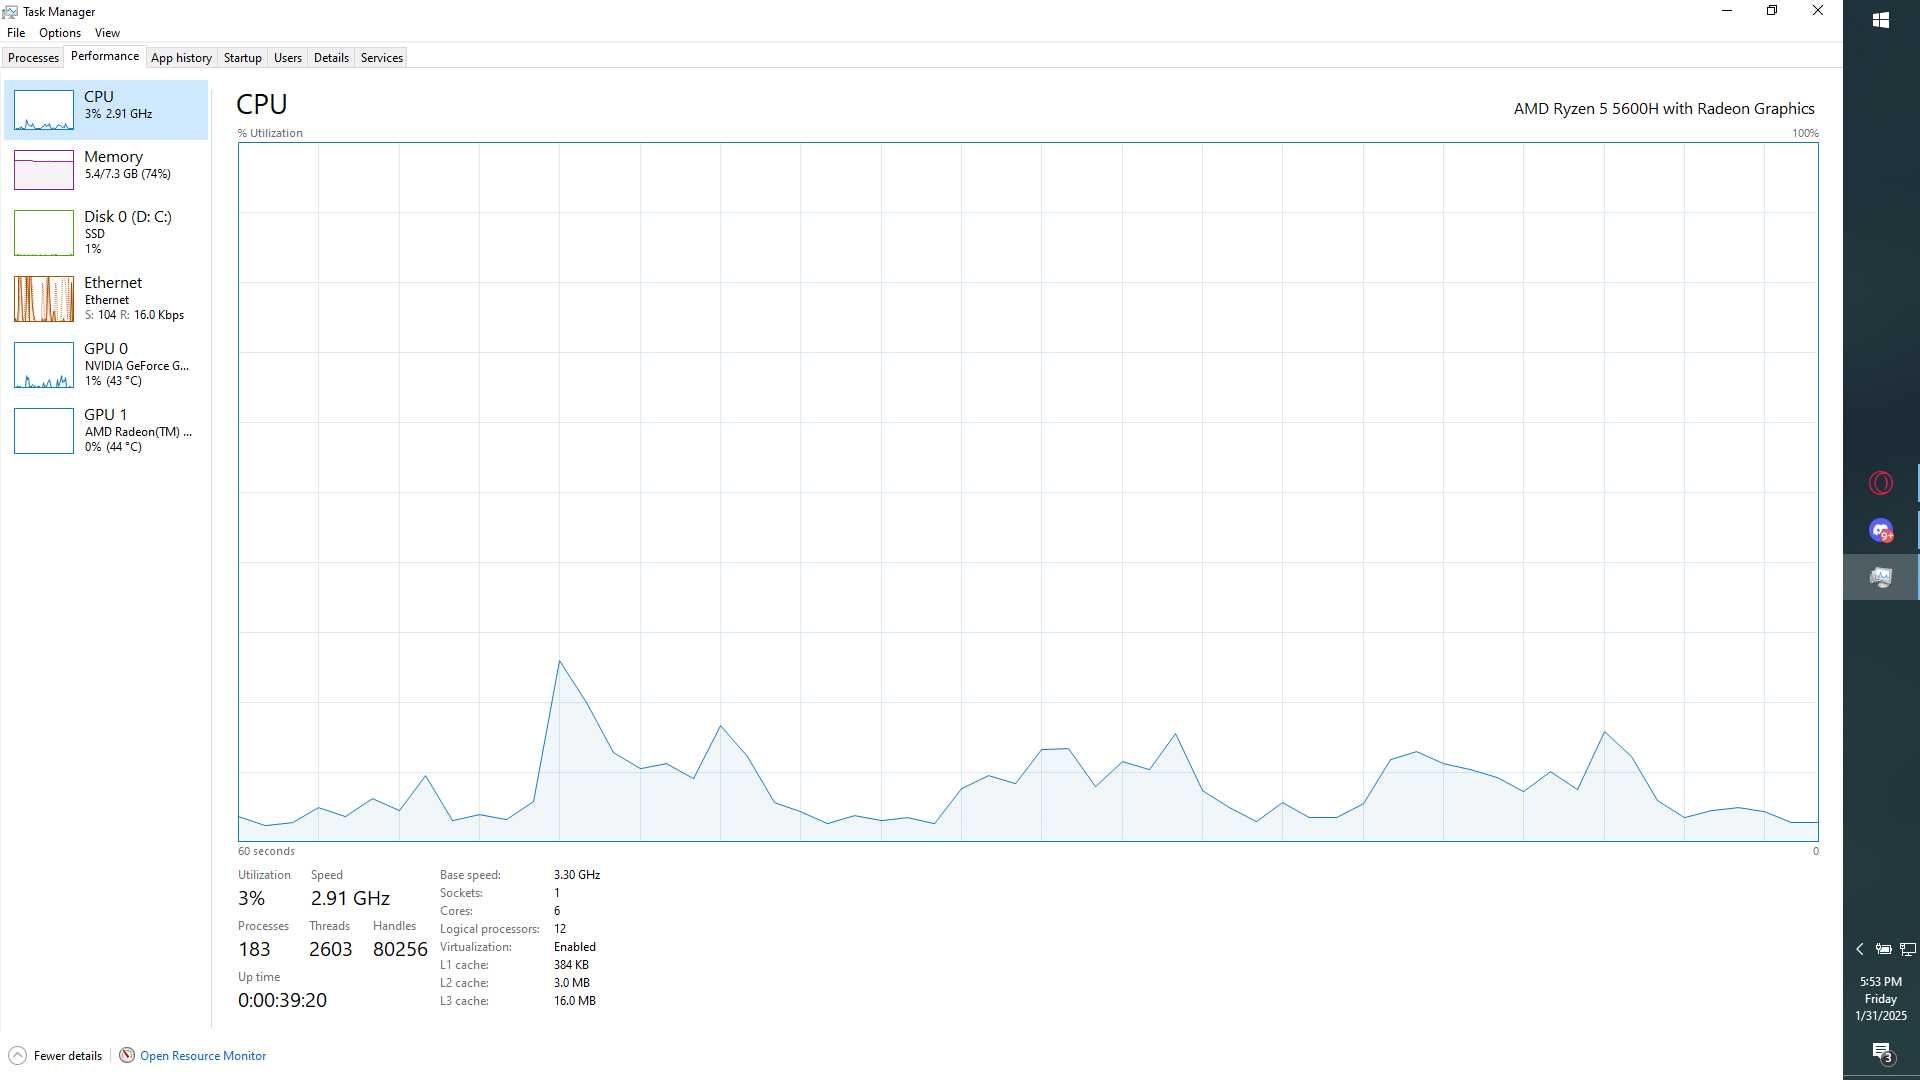Switch to the Details tab
Screen dimensions: 1920x1080
click(331, 58)
